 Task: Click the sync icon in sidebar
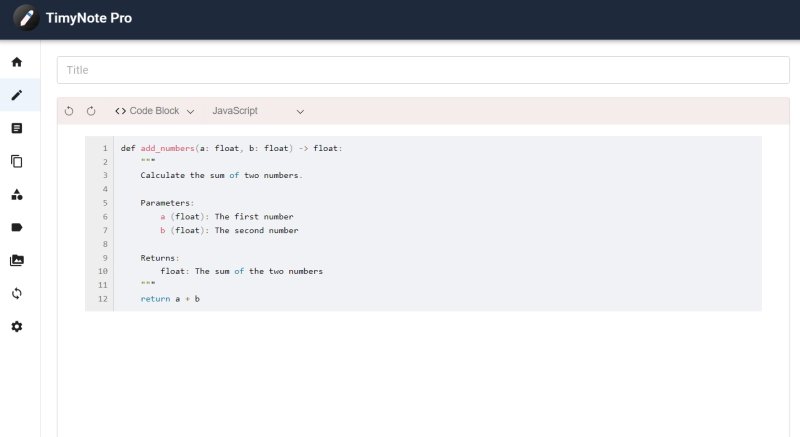[17, 293]
